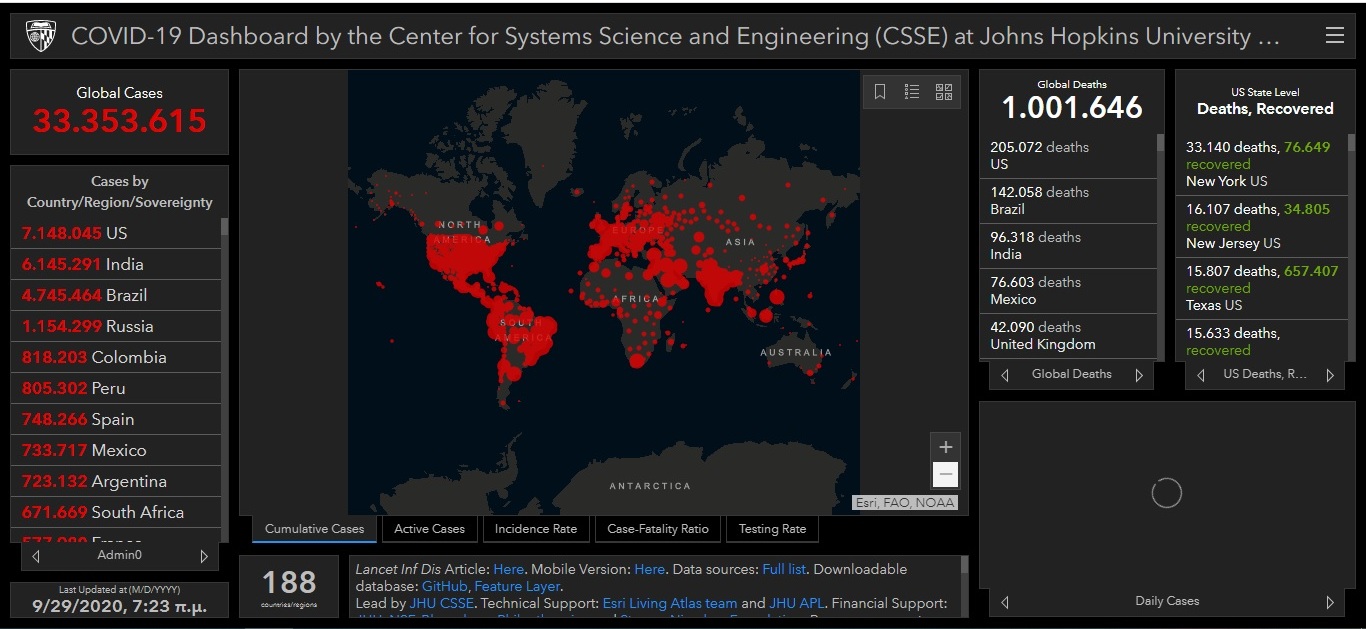Image resolution: width=1366 pixels, height=629 pixels.
Task: Switch to the Incidence Rate tab
Action: [536, 529]
